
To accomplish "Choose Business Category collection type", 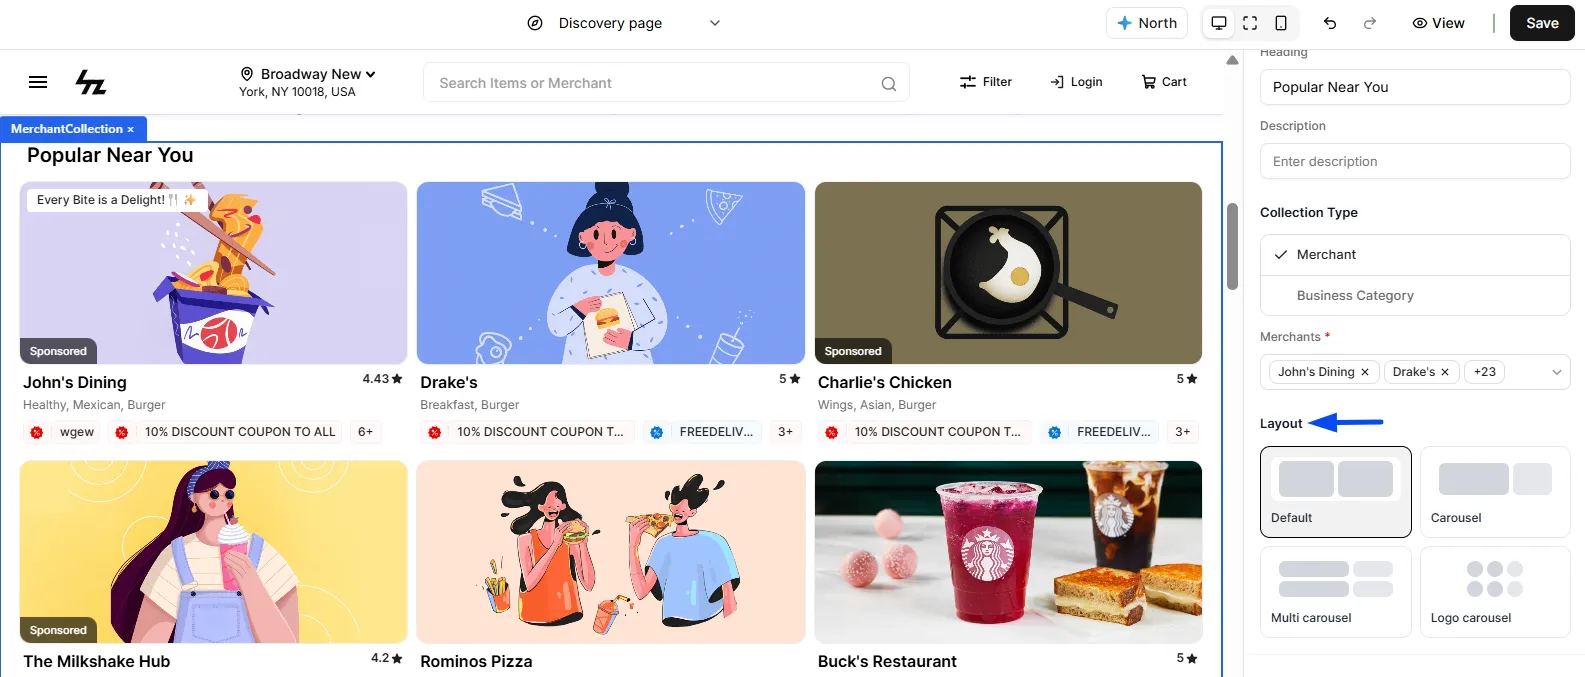I will (1415, 296).
